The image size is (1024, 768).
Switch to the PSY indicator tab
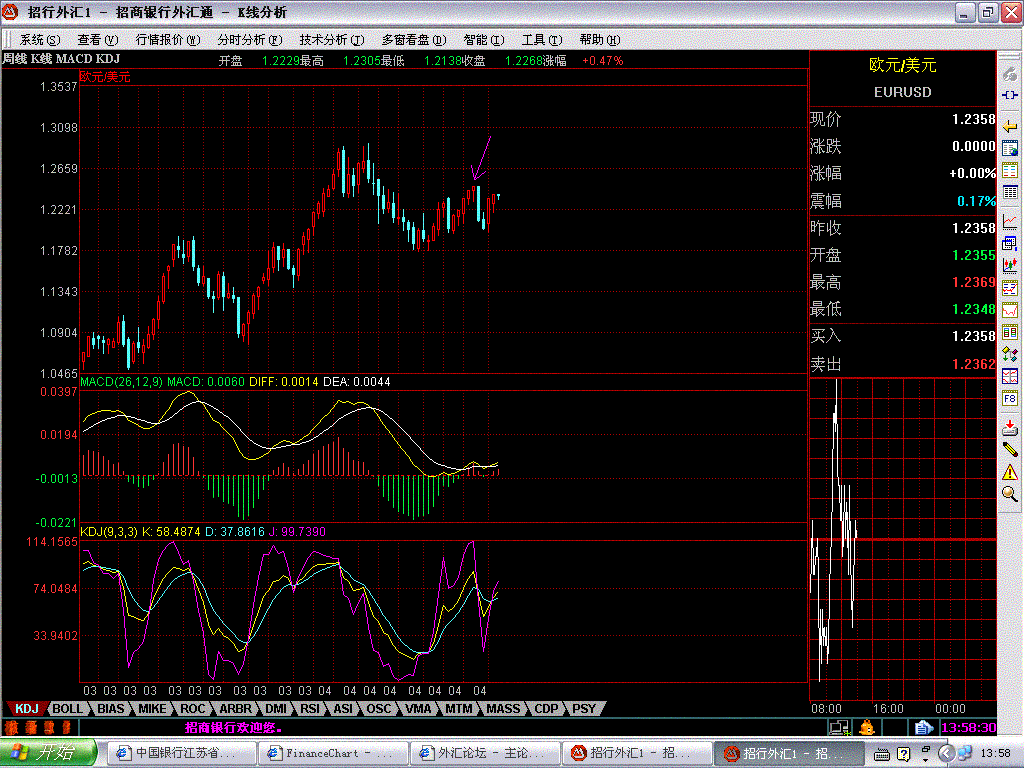point(584,709)
